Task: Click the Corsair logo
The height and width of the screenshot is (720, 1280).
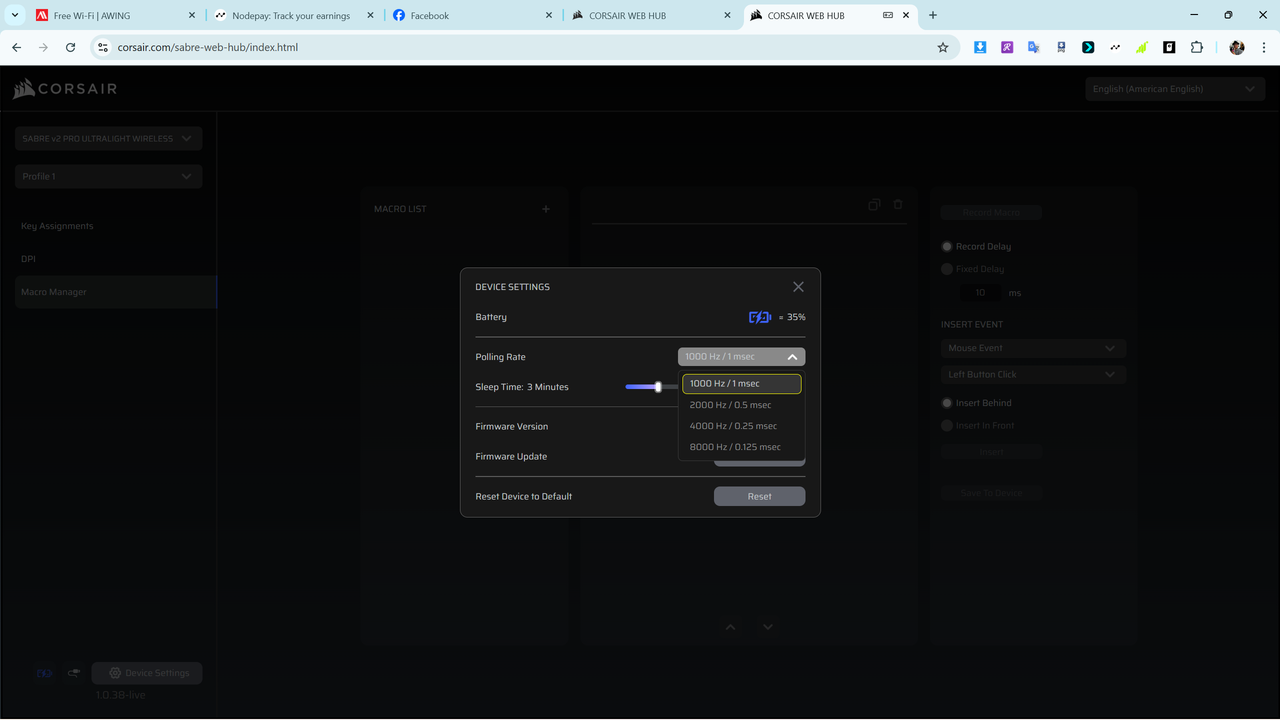Action: 65,89
